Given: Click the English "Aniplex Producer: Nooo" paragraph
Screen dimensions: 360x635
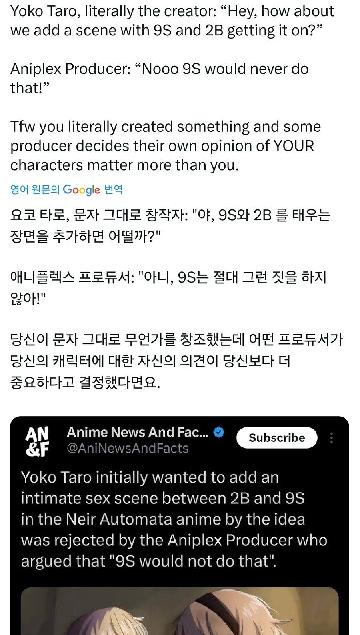Looking at the screenshot, I should click(x=159, y=78).
